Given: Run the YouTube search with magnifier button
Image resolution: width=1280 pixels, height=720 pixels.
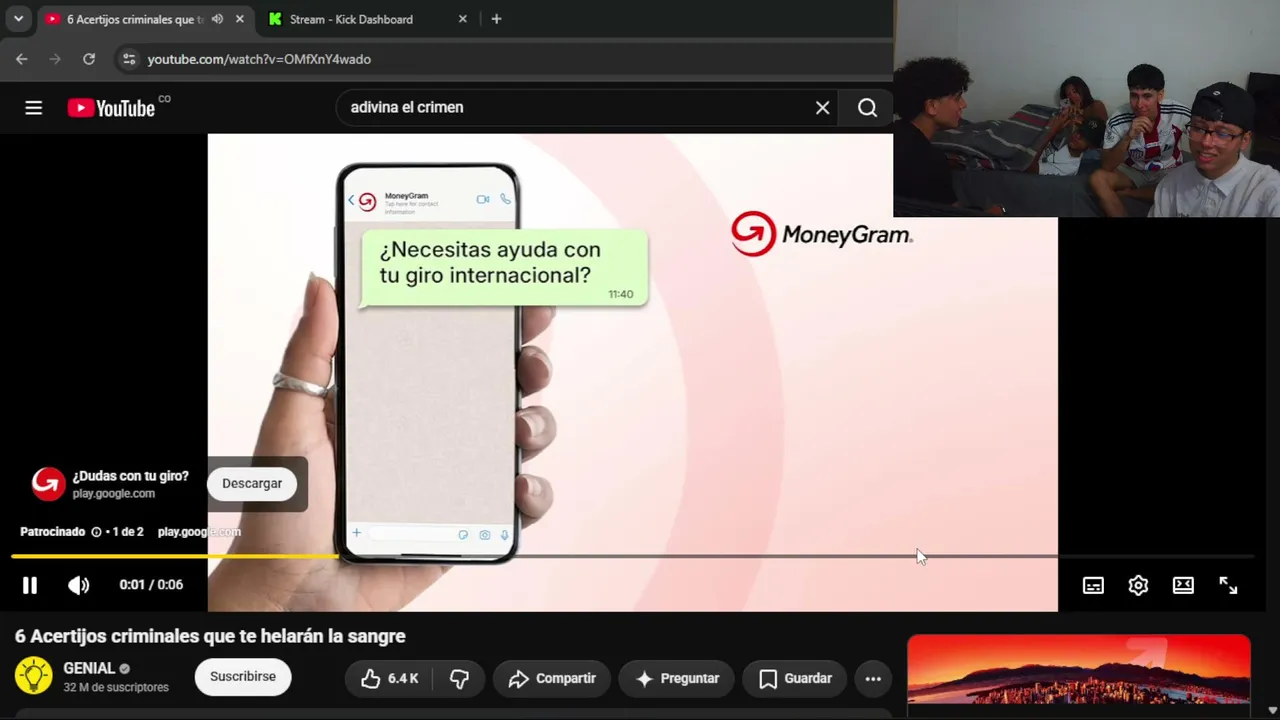Looking at the screenshot, I should click(867, 108).
